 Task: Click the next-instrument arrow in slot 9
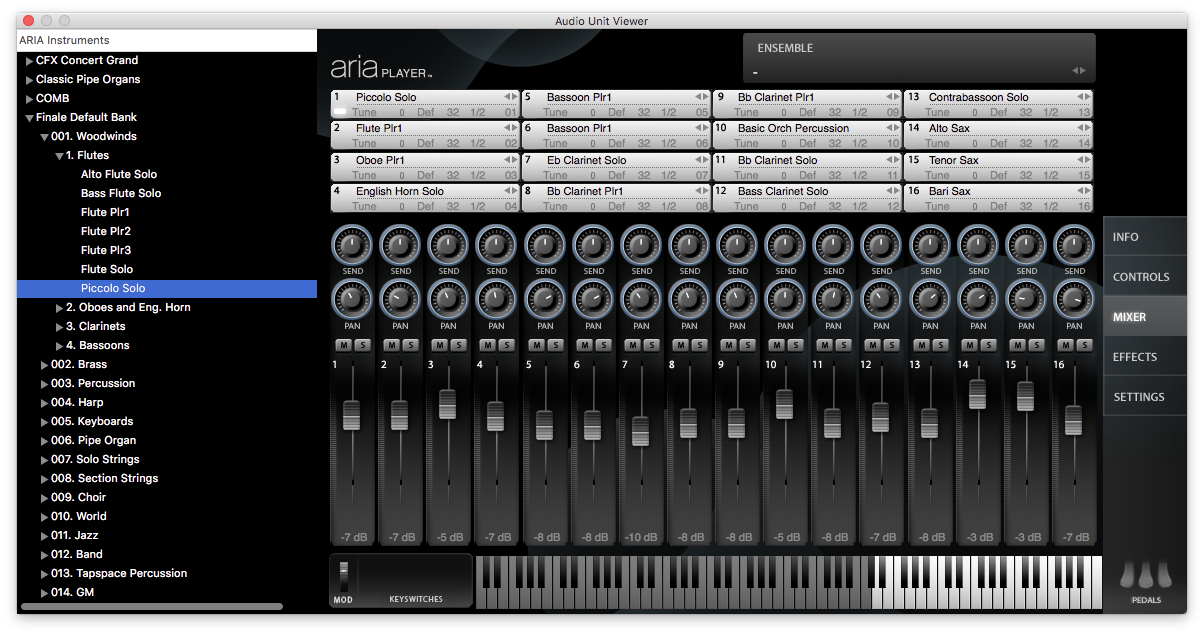point(896,97)
